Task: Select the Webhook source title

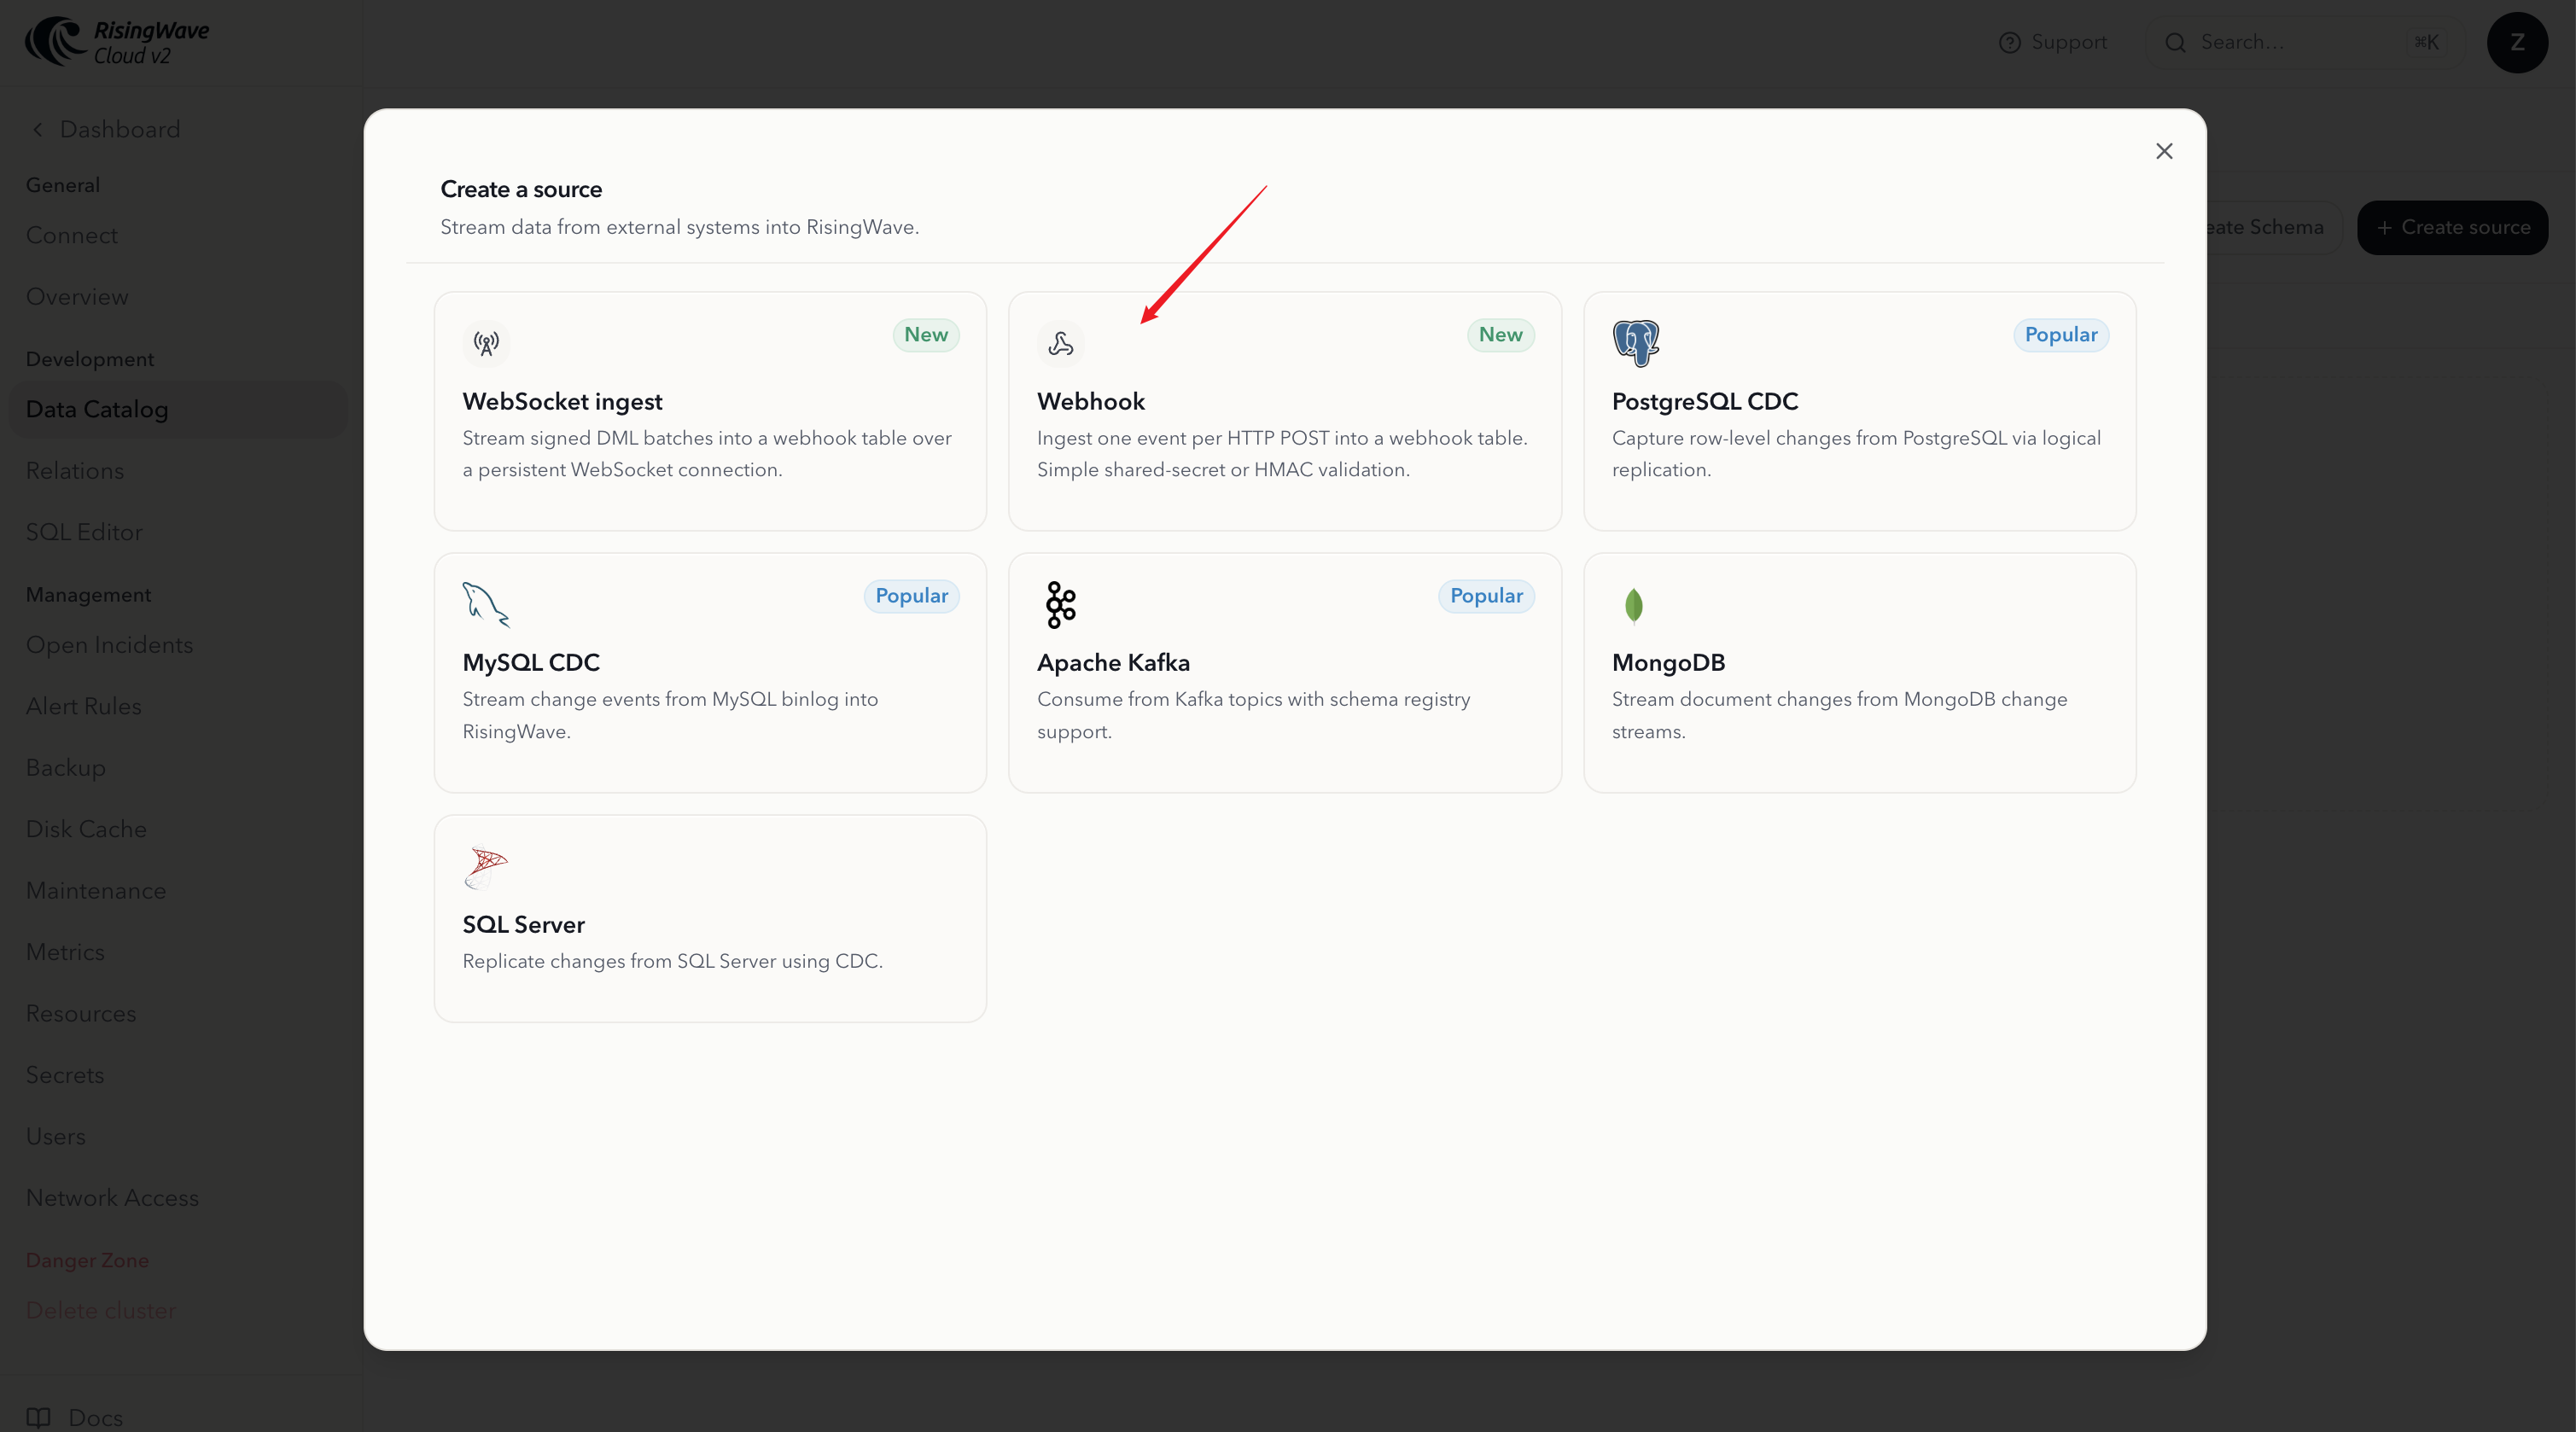Action: [1091, 401]
